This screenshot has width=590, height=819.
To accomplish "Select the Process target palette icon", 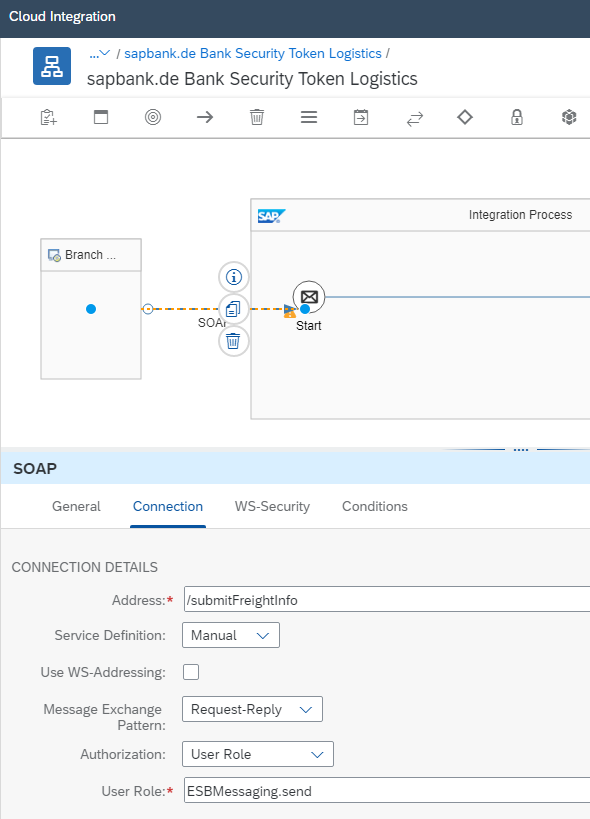I will [153, 117].
